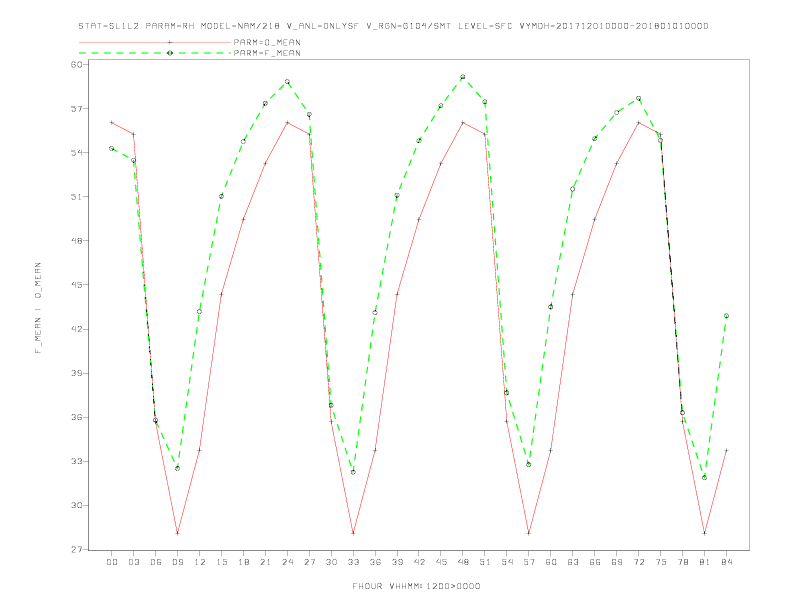Select the F_MEAN circle marker at hour 00
Viewport: 792px width, 612px height.
pyautogui.click(x=112, y=148)
